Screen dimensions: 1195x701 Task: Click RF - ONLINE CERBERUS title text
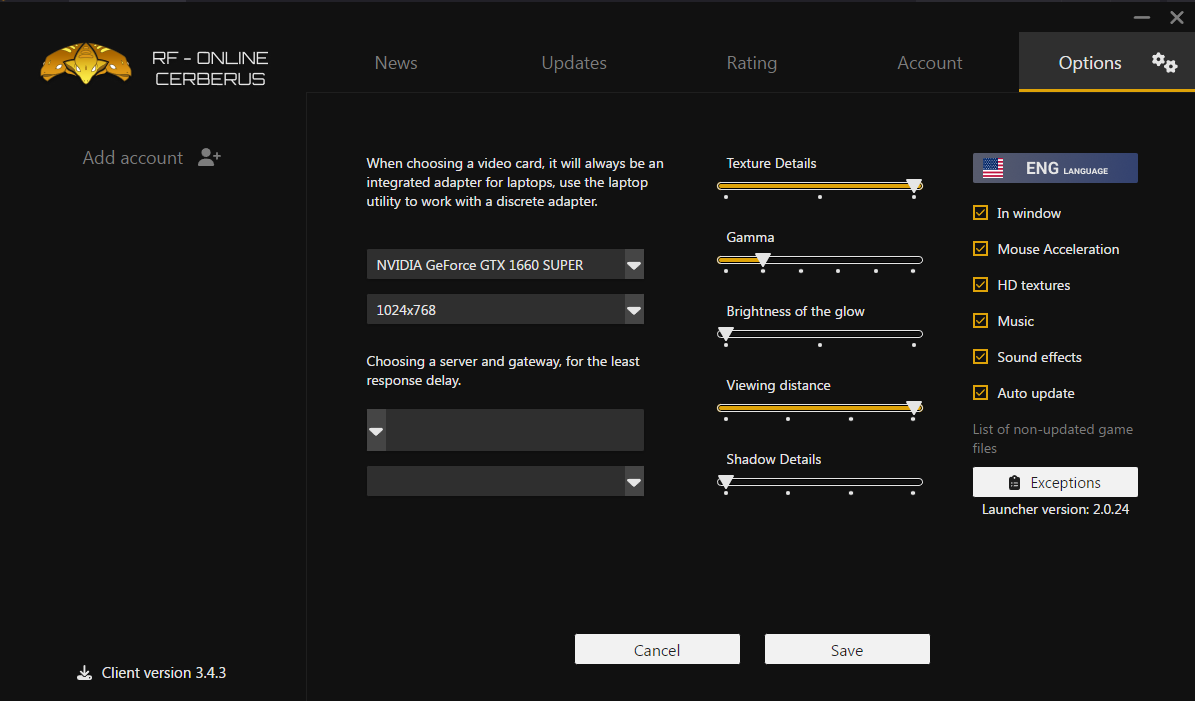(210, 69)
